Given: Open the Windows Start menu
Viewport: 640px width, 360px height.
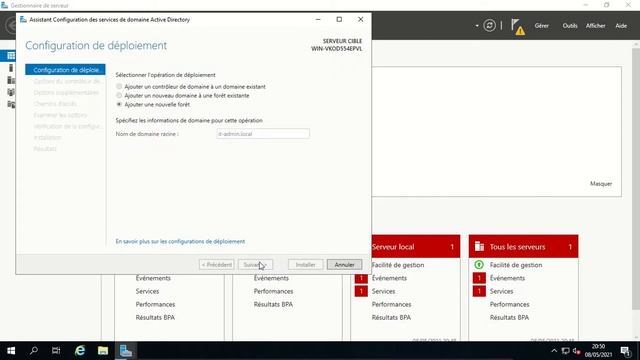Looking at the screenshot, I should 11,351.
